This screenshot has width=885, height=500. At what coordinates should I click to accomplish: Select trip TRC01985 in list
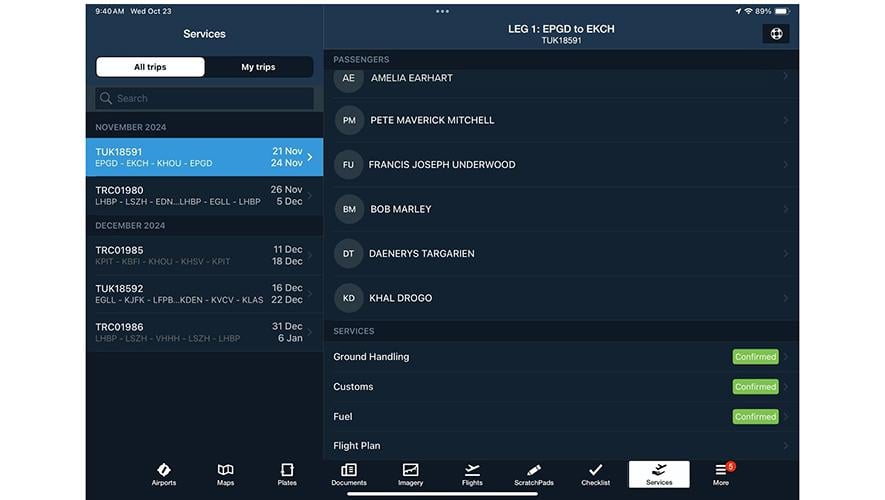[x=204, y=255]
